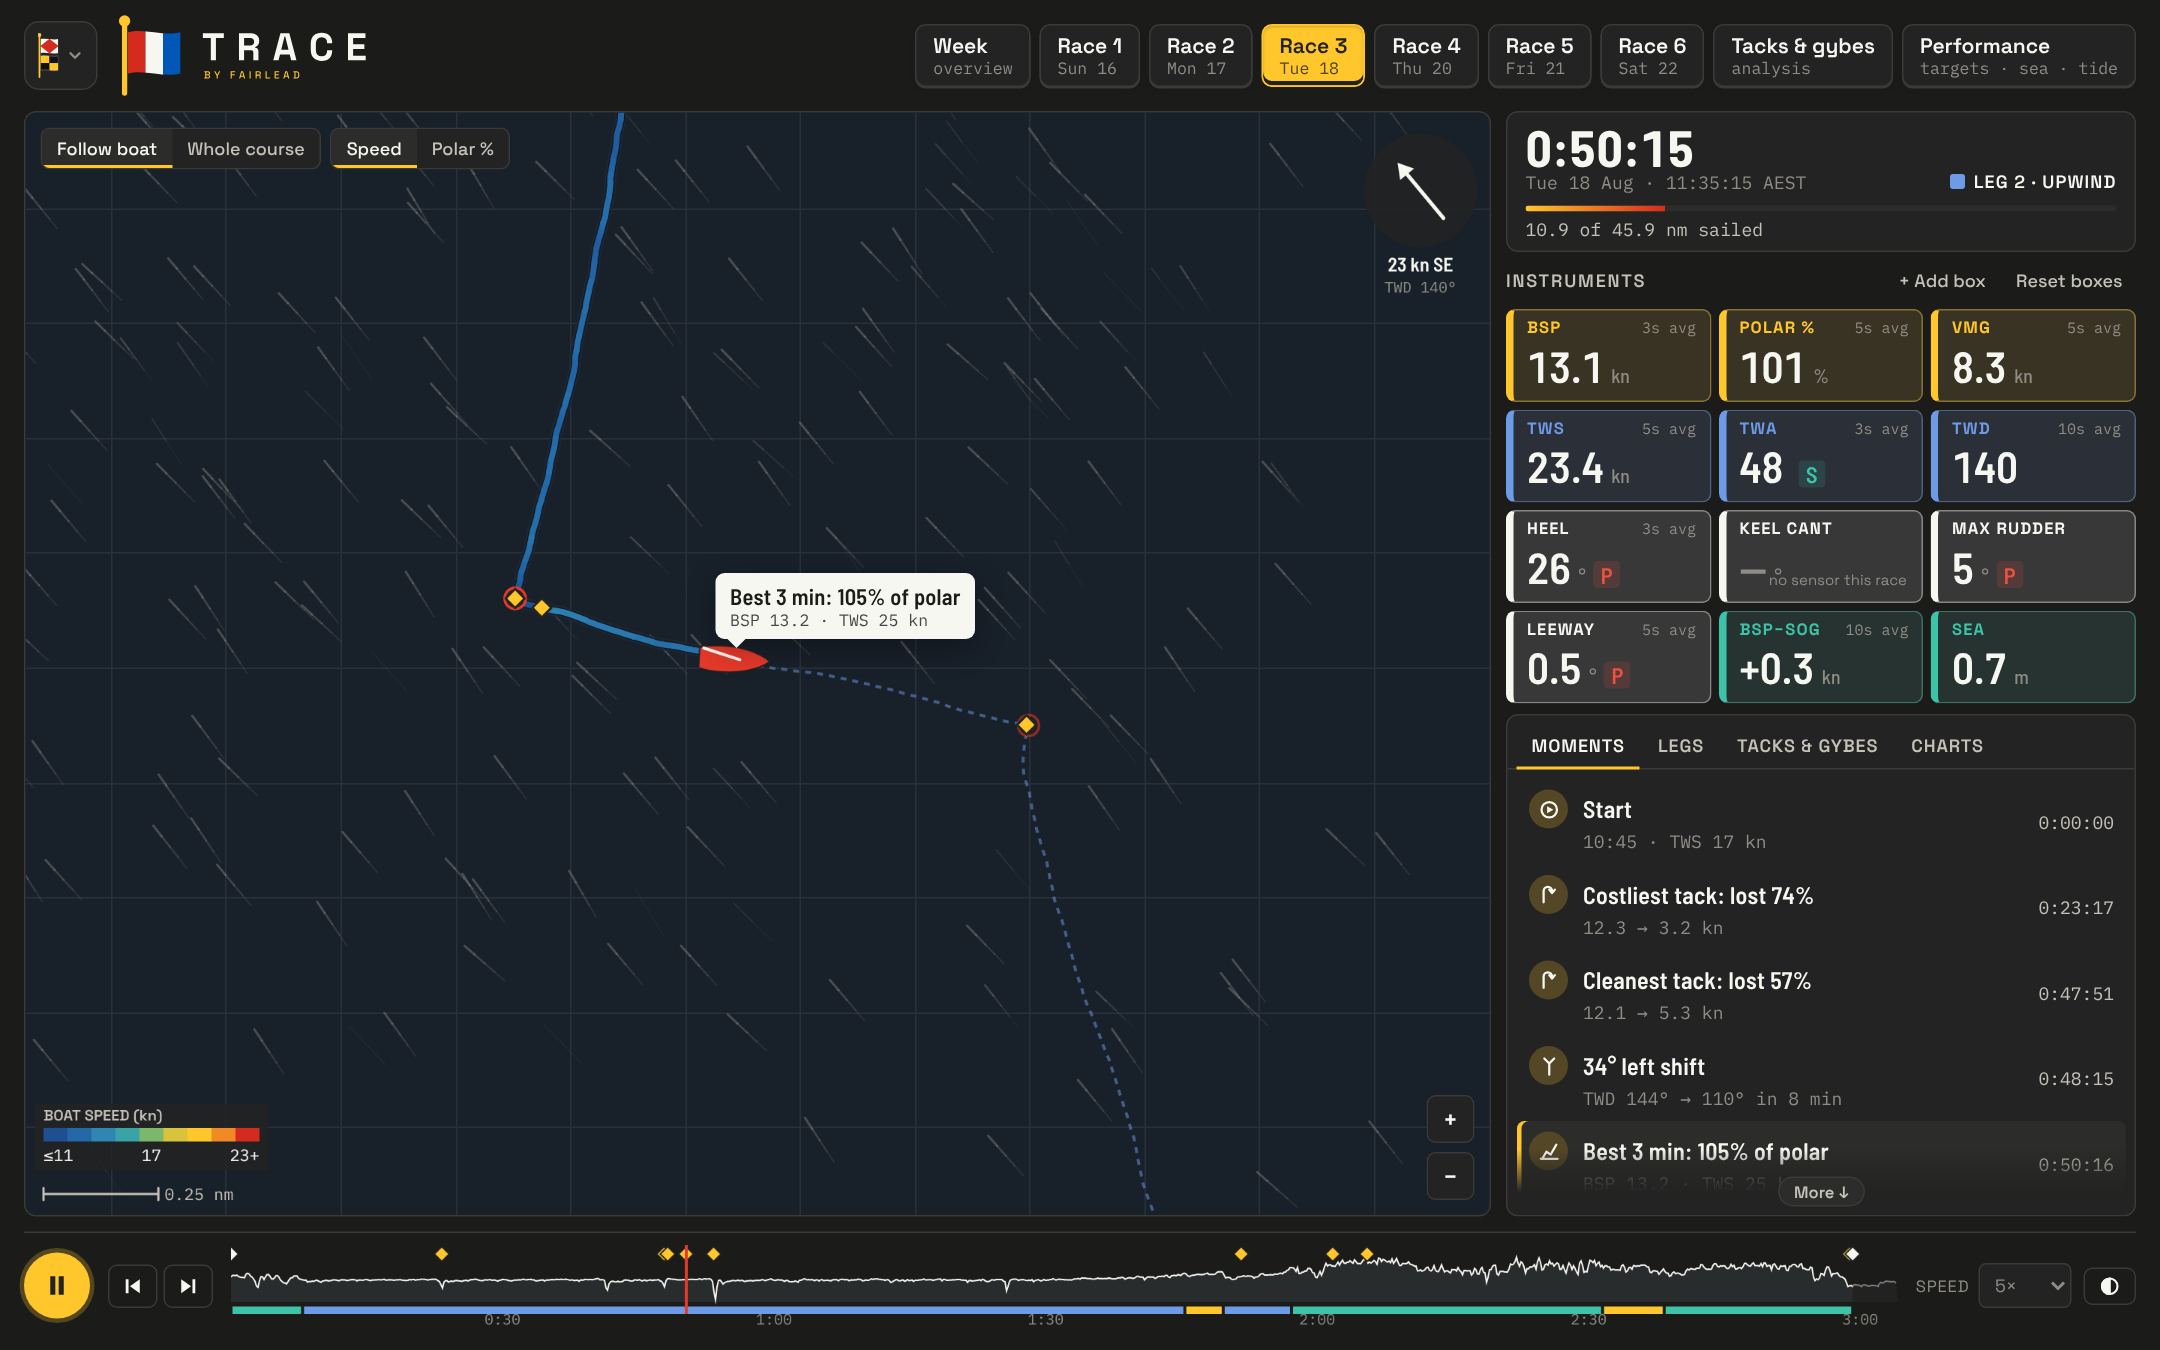Click the Cleanest tack arrow icon
Viewport: 2160px width, 1350px height.
[x=1548, y=980]
